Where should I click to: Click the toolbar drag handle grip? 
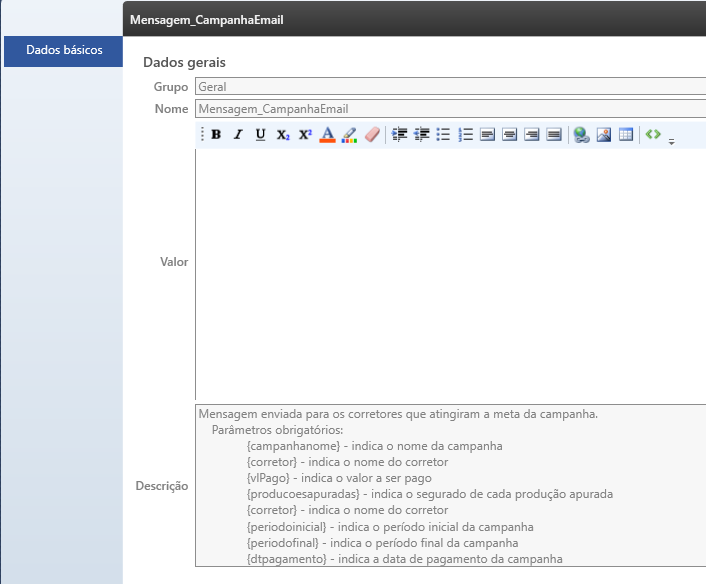coord(202,134)
